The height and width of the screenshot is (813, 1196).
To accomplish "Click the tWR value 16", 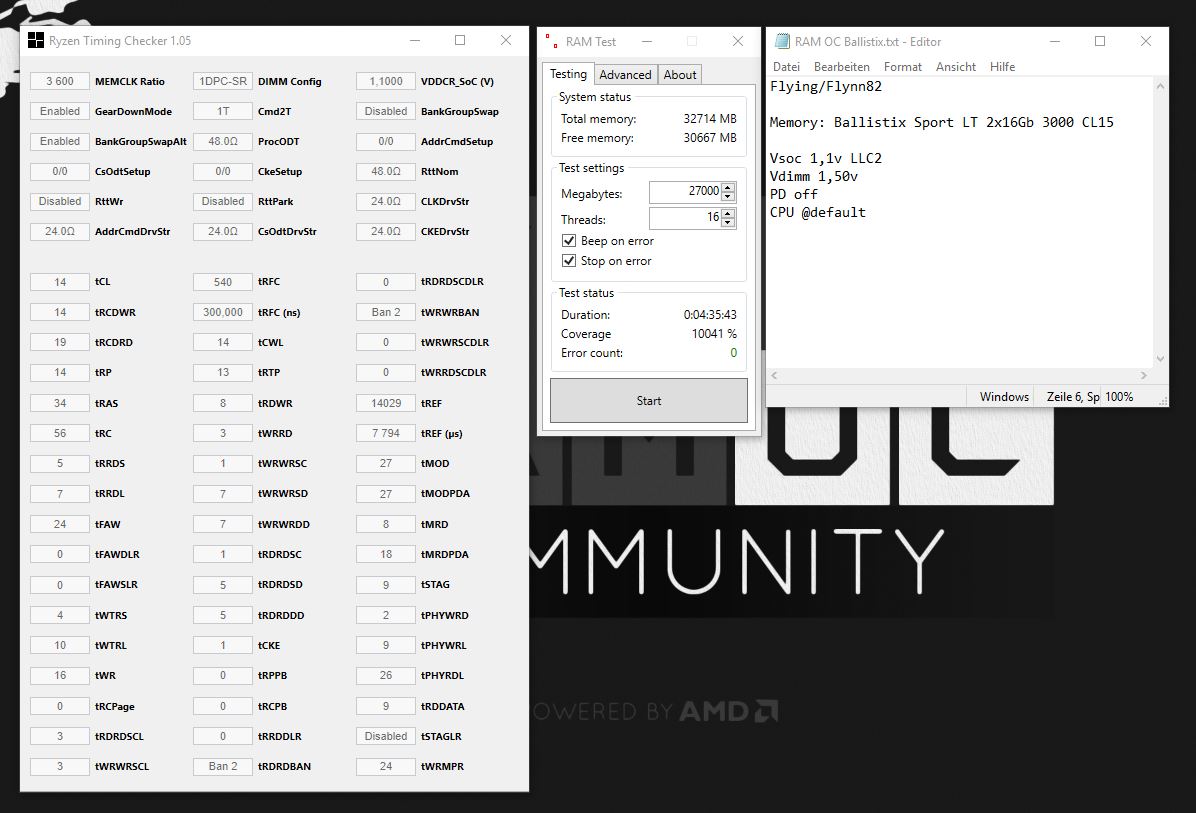I will click(59, 675).
